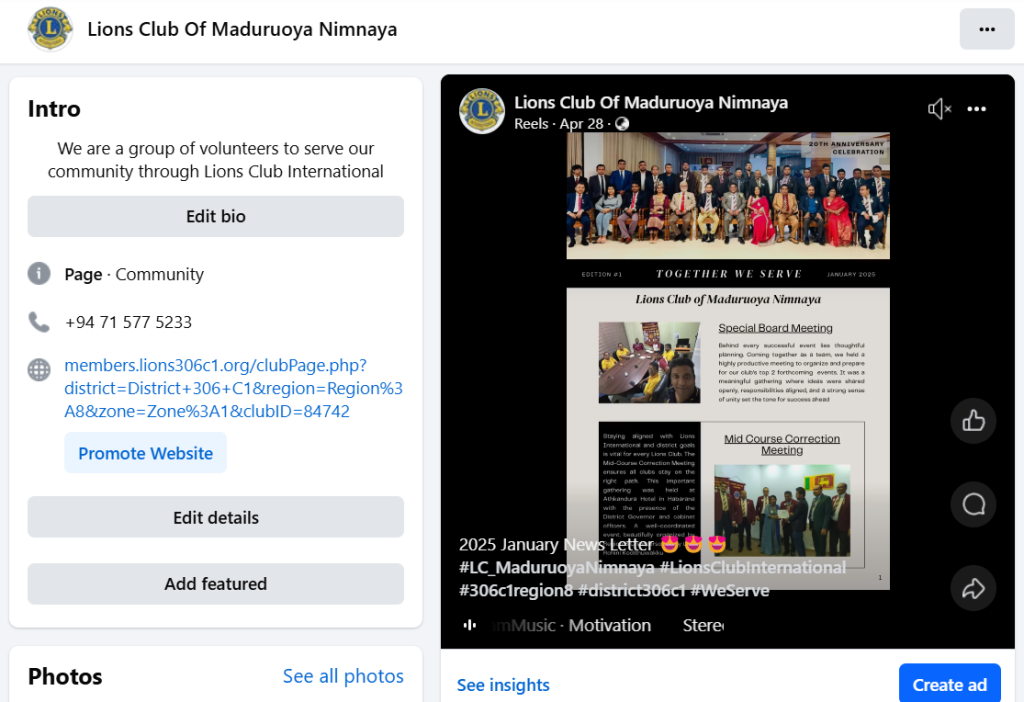Image resolution: width=1024 pixels, height=702 pixels.
Task: Like the reel with thumbs-up icon
Action: (973, 421)
